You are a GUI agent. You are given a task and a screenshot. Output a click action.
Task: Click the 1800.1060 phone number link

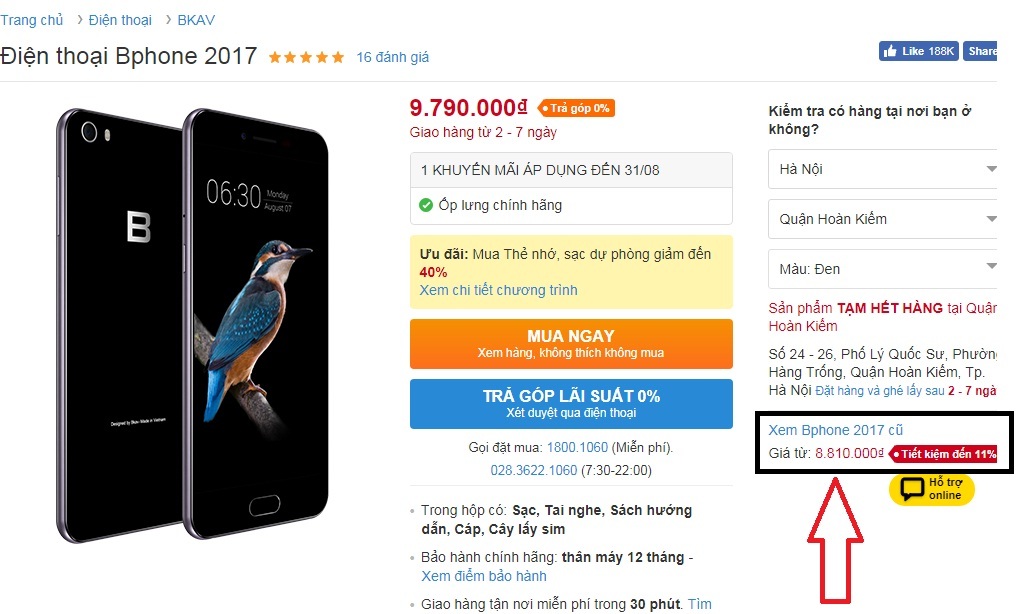point(577,447)
